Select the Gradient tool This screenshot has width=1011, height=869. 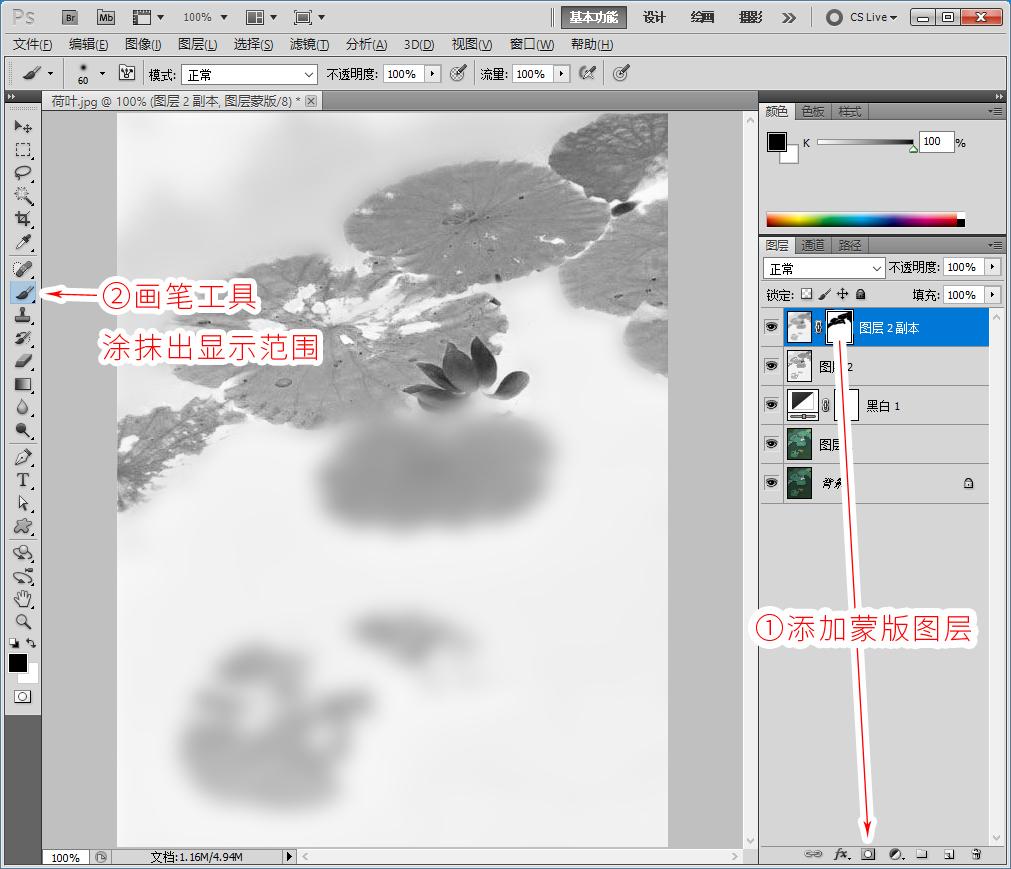click(23, 384)
